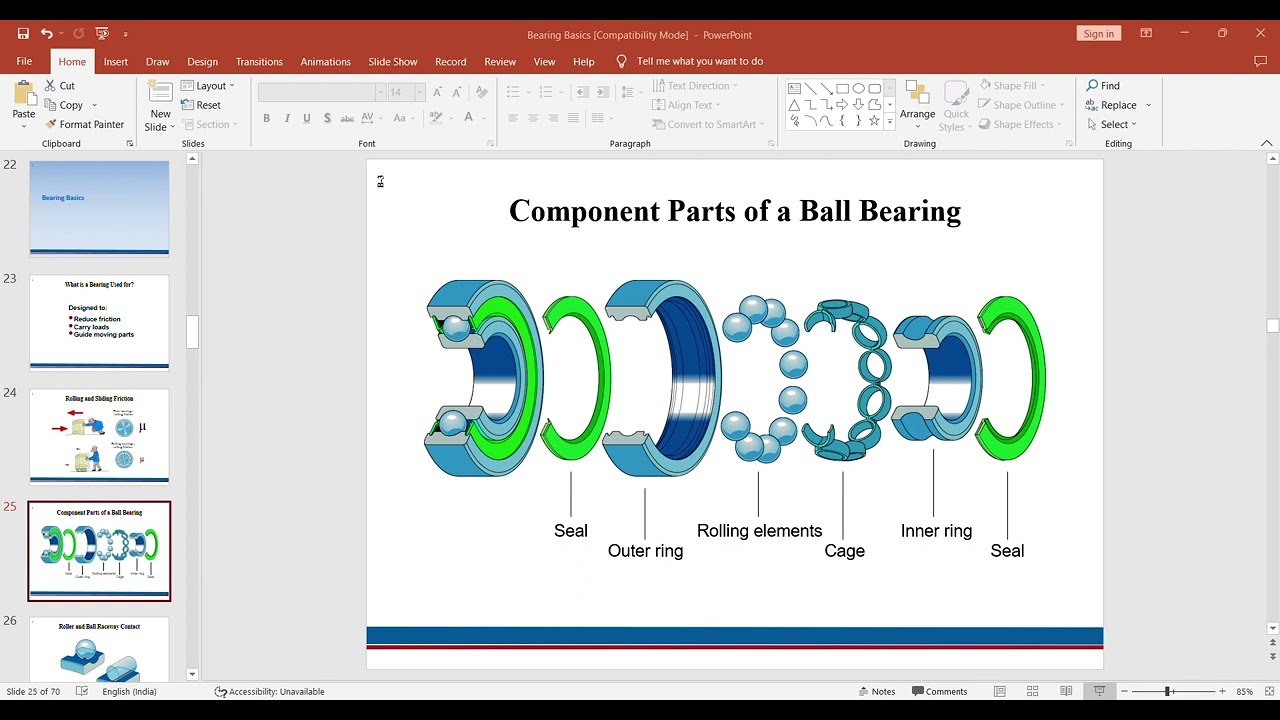Click Accessibility: Unavailable status

270,691
